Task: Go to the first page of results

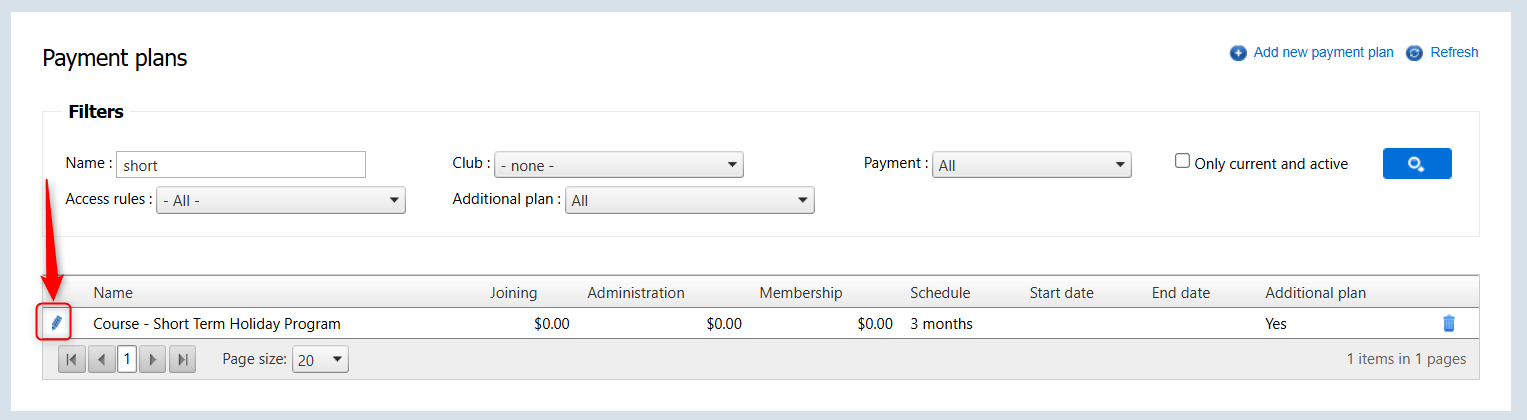Action: click(72, 360)
